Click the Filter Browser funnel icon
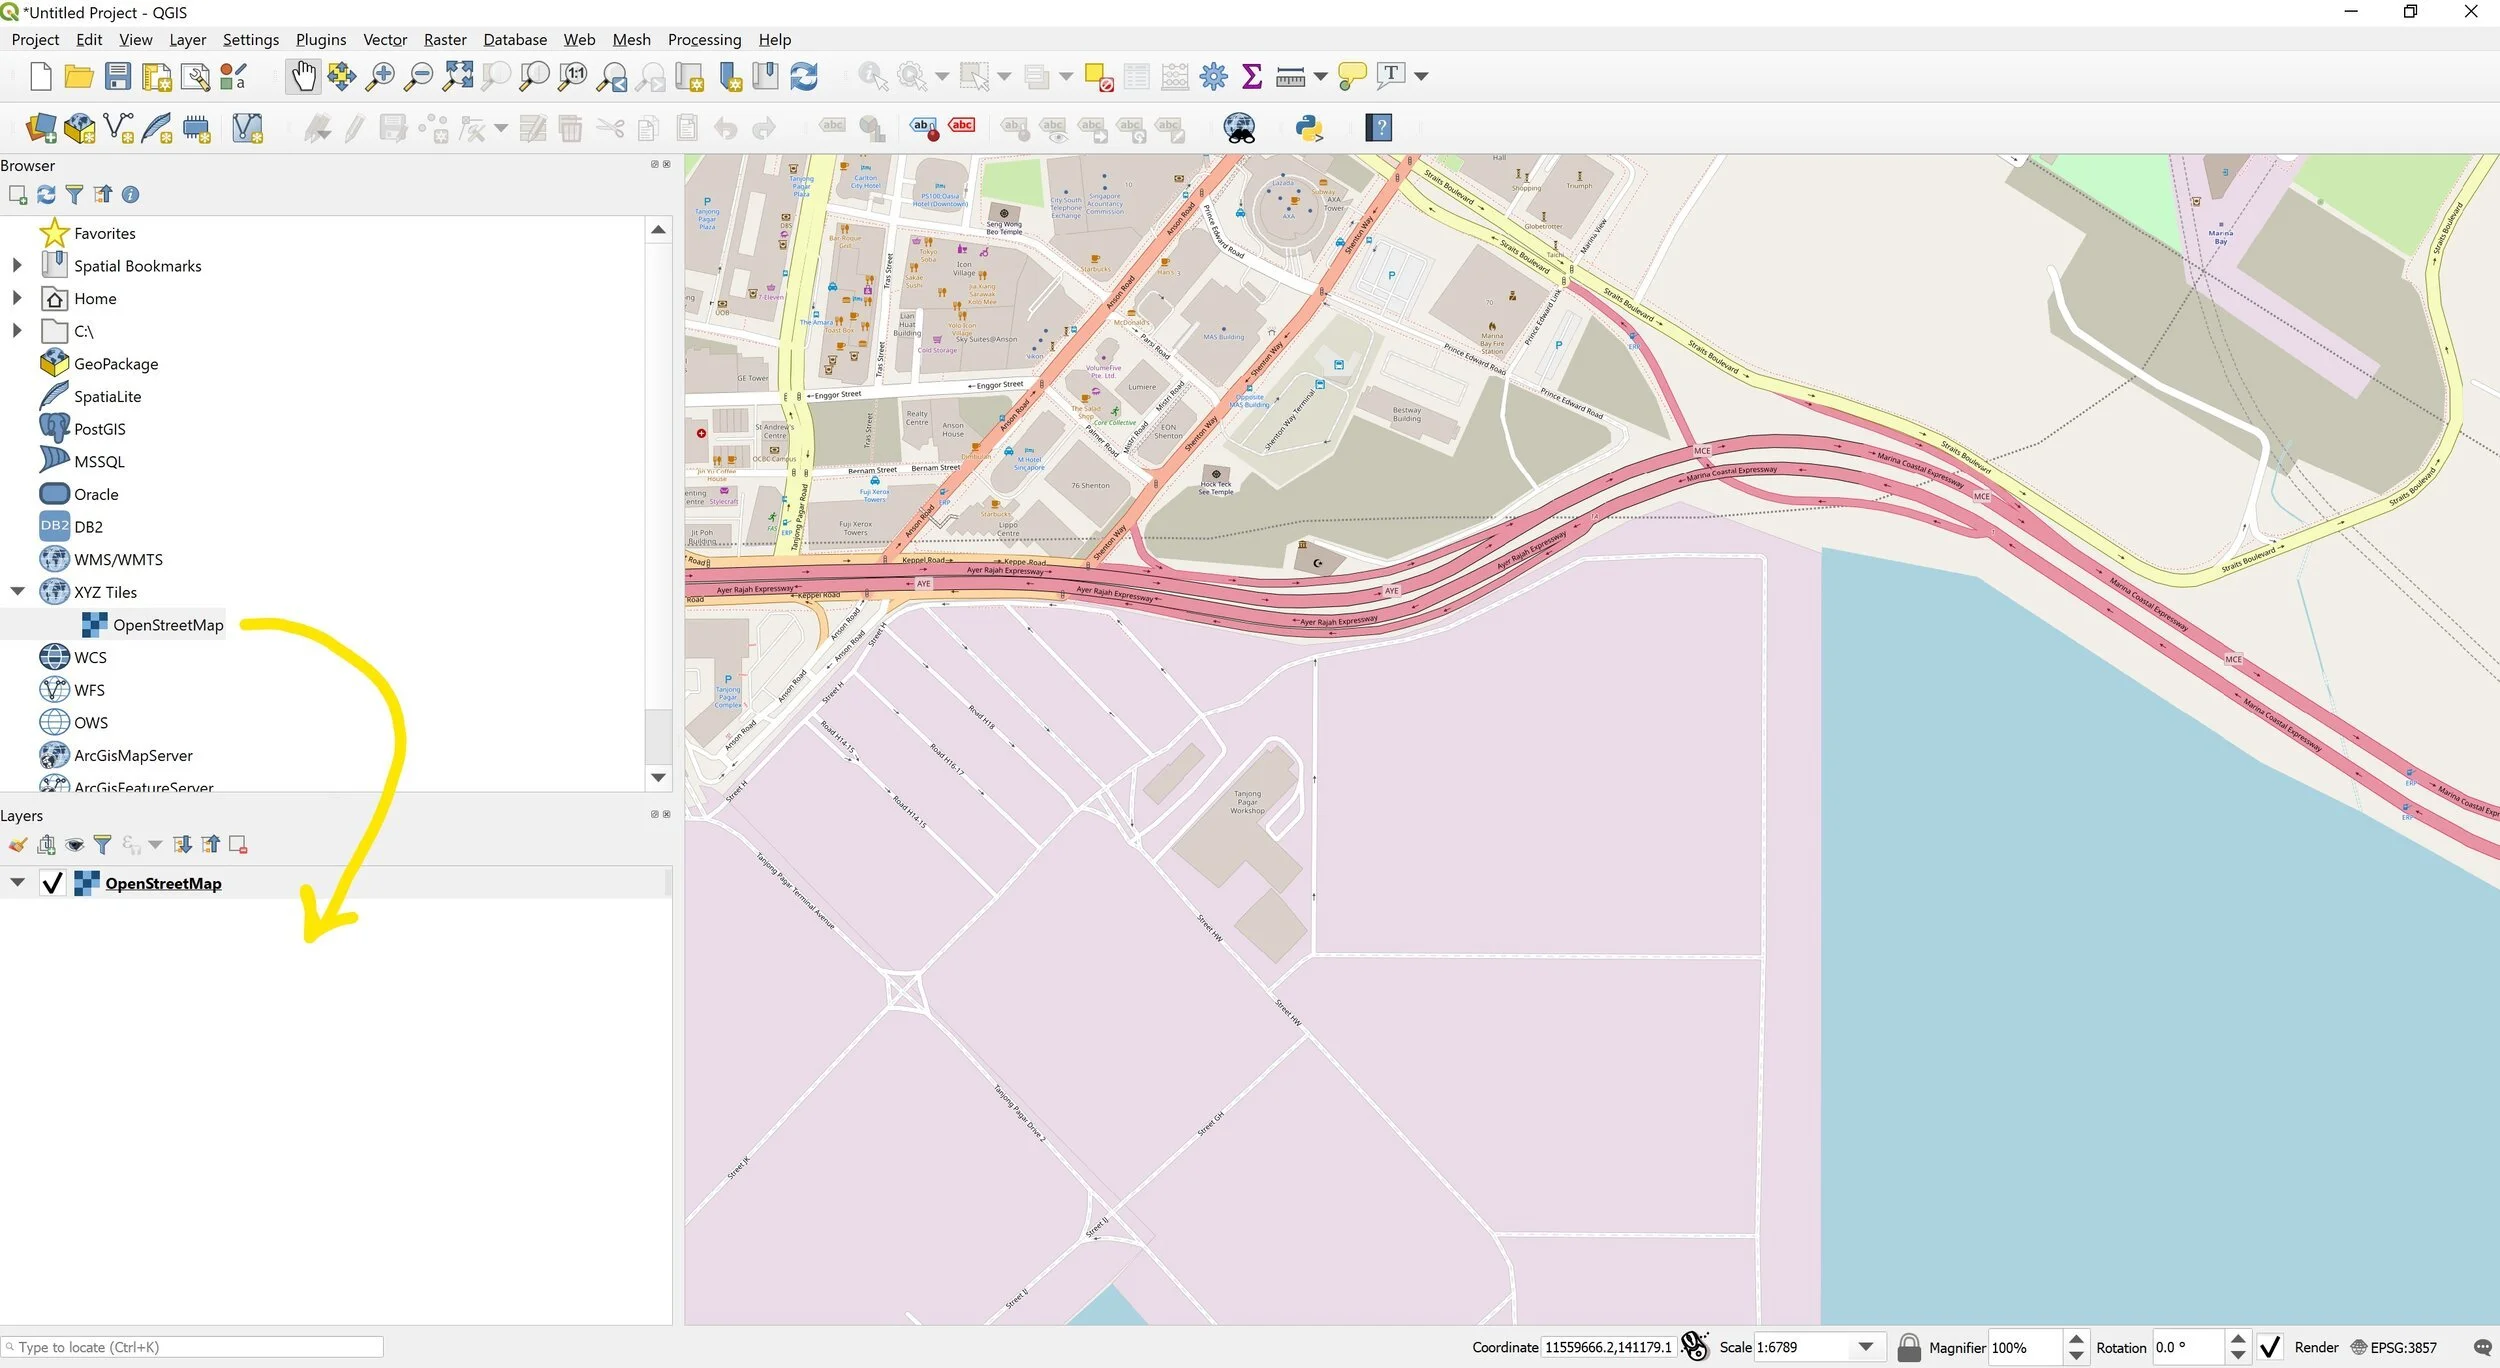This screenshot has height=1368, width=2500. (74, 195)
